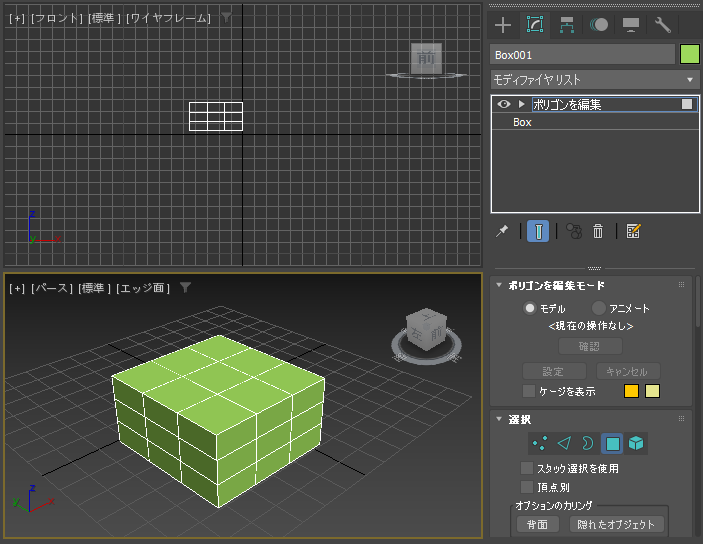Select the アニメート radio button
Image resolution: width=703 pixels, height=544 pixels.
click(599, 308)
